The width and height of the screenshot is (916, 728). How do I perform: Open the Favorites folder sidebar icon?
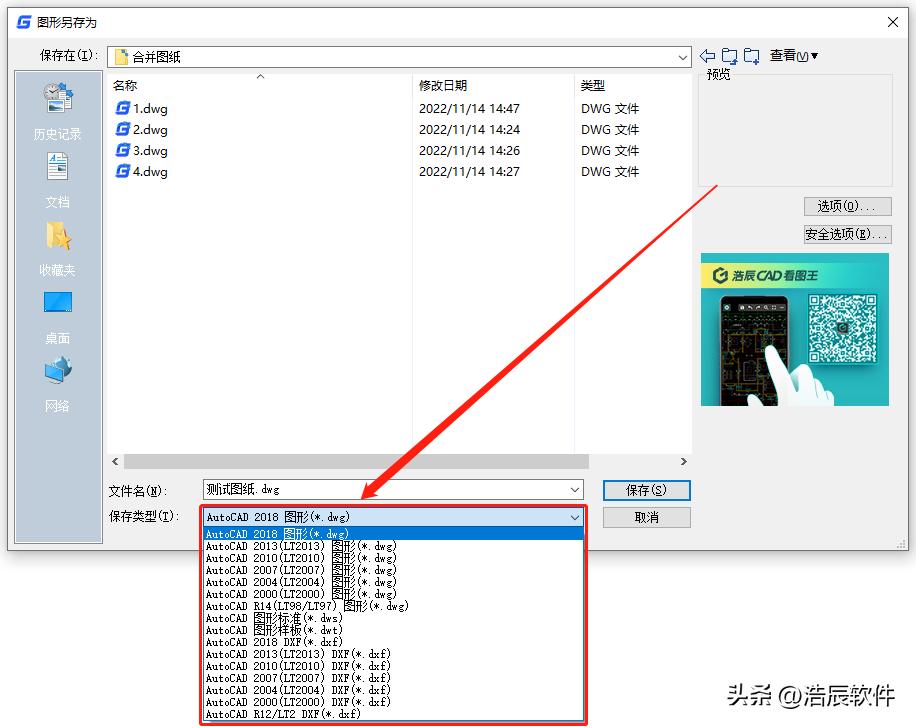point(57,235)
